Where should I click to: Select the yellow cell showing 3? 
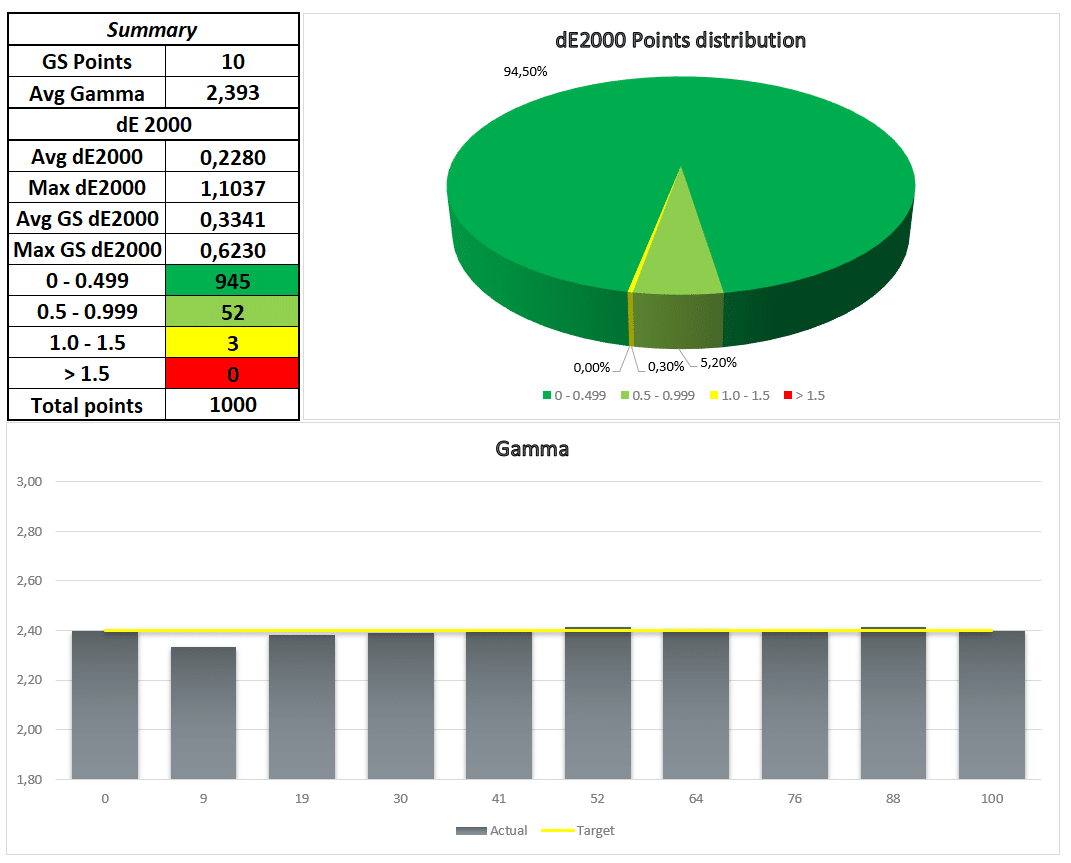[232, 342]
